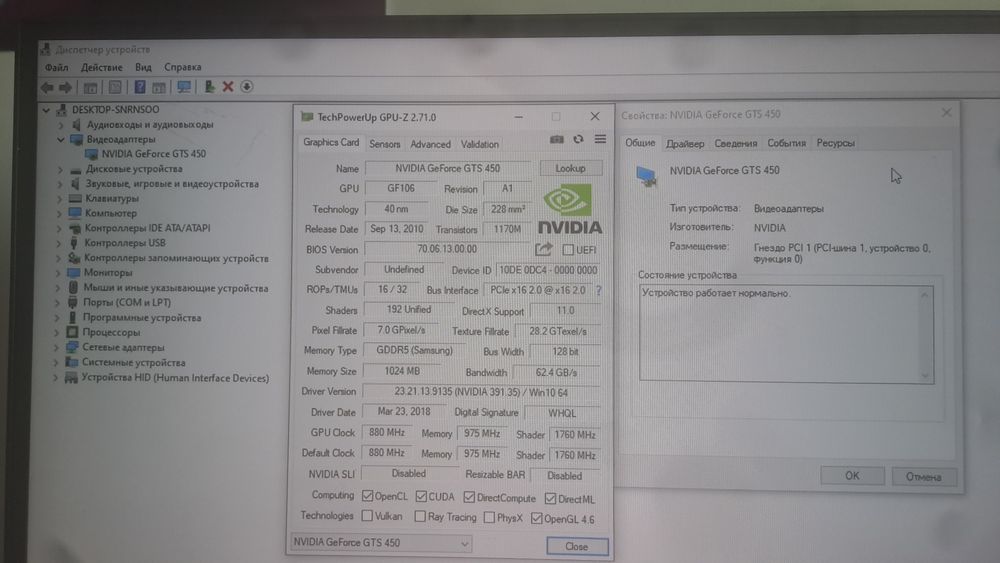Open the Вид menu
1000x563 pixels.
click(x=143, y=68)
